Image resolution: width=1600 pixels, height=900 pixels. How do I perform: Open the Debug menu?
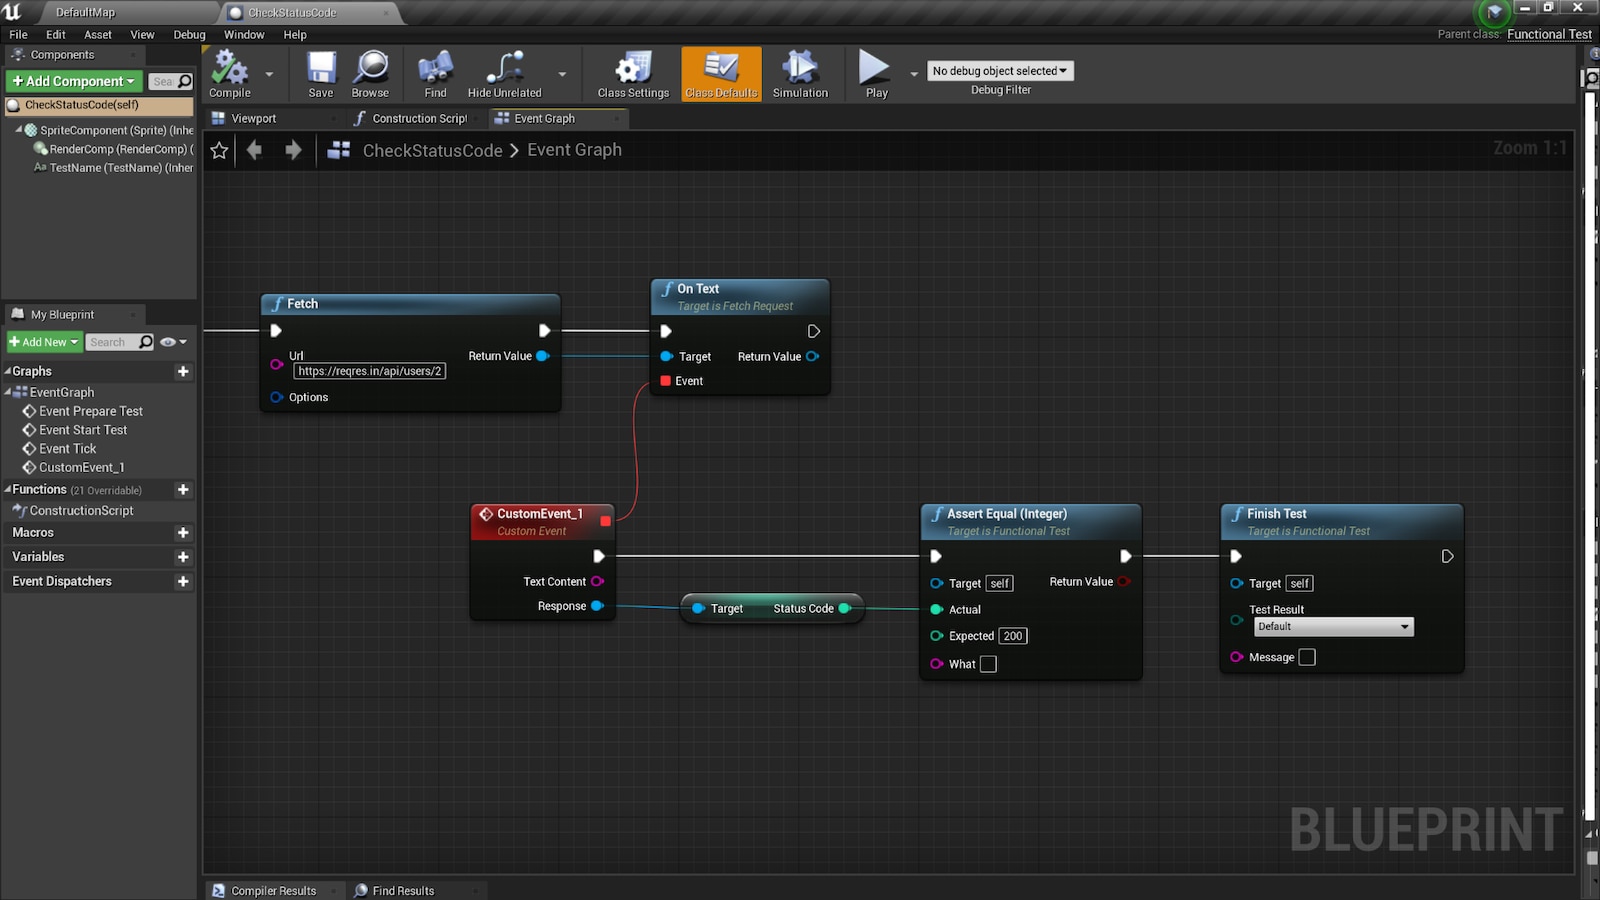(189, 34)
